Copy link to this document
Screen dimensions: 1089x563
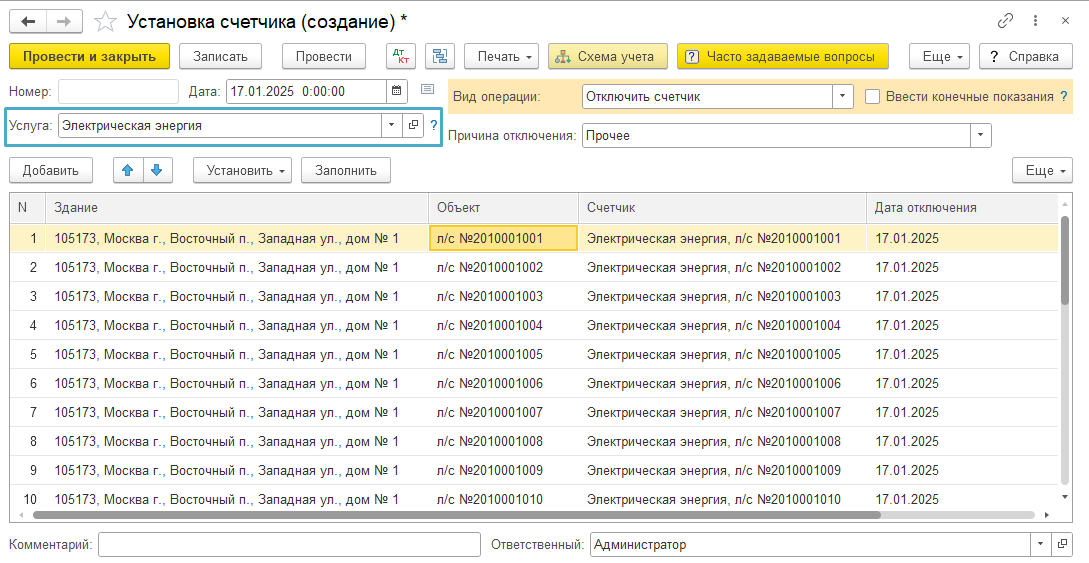point(1005,21)
